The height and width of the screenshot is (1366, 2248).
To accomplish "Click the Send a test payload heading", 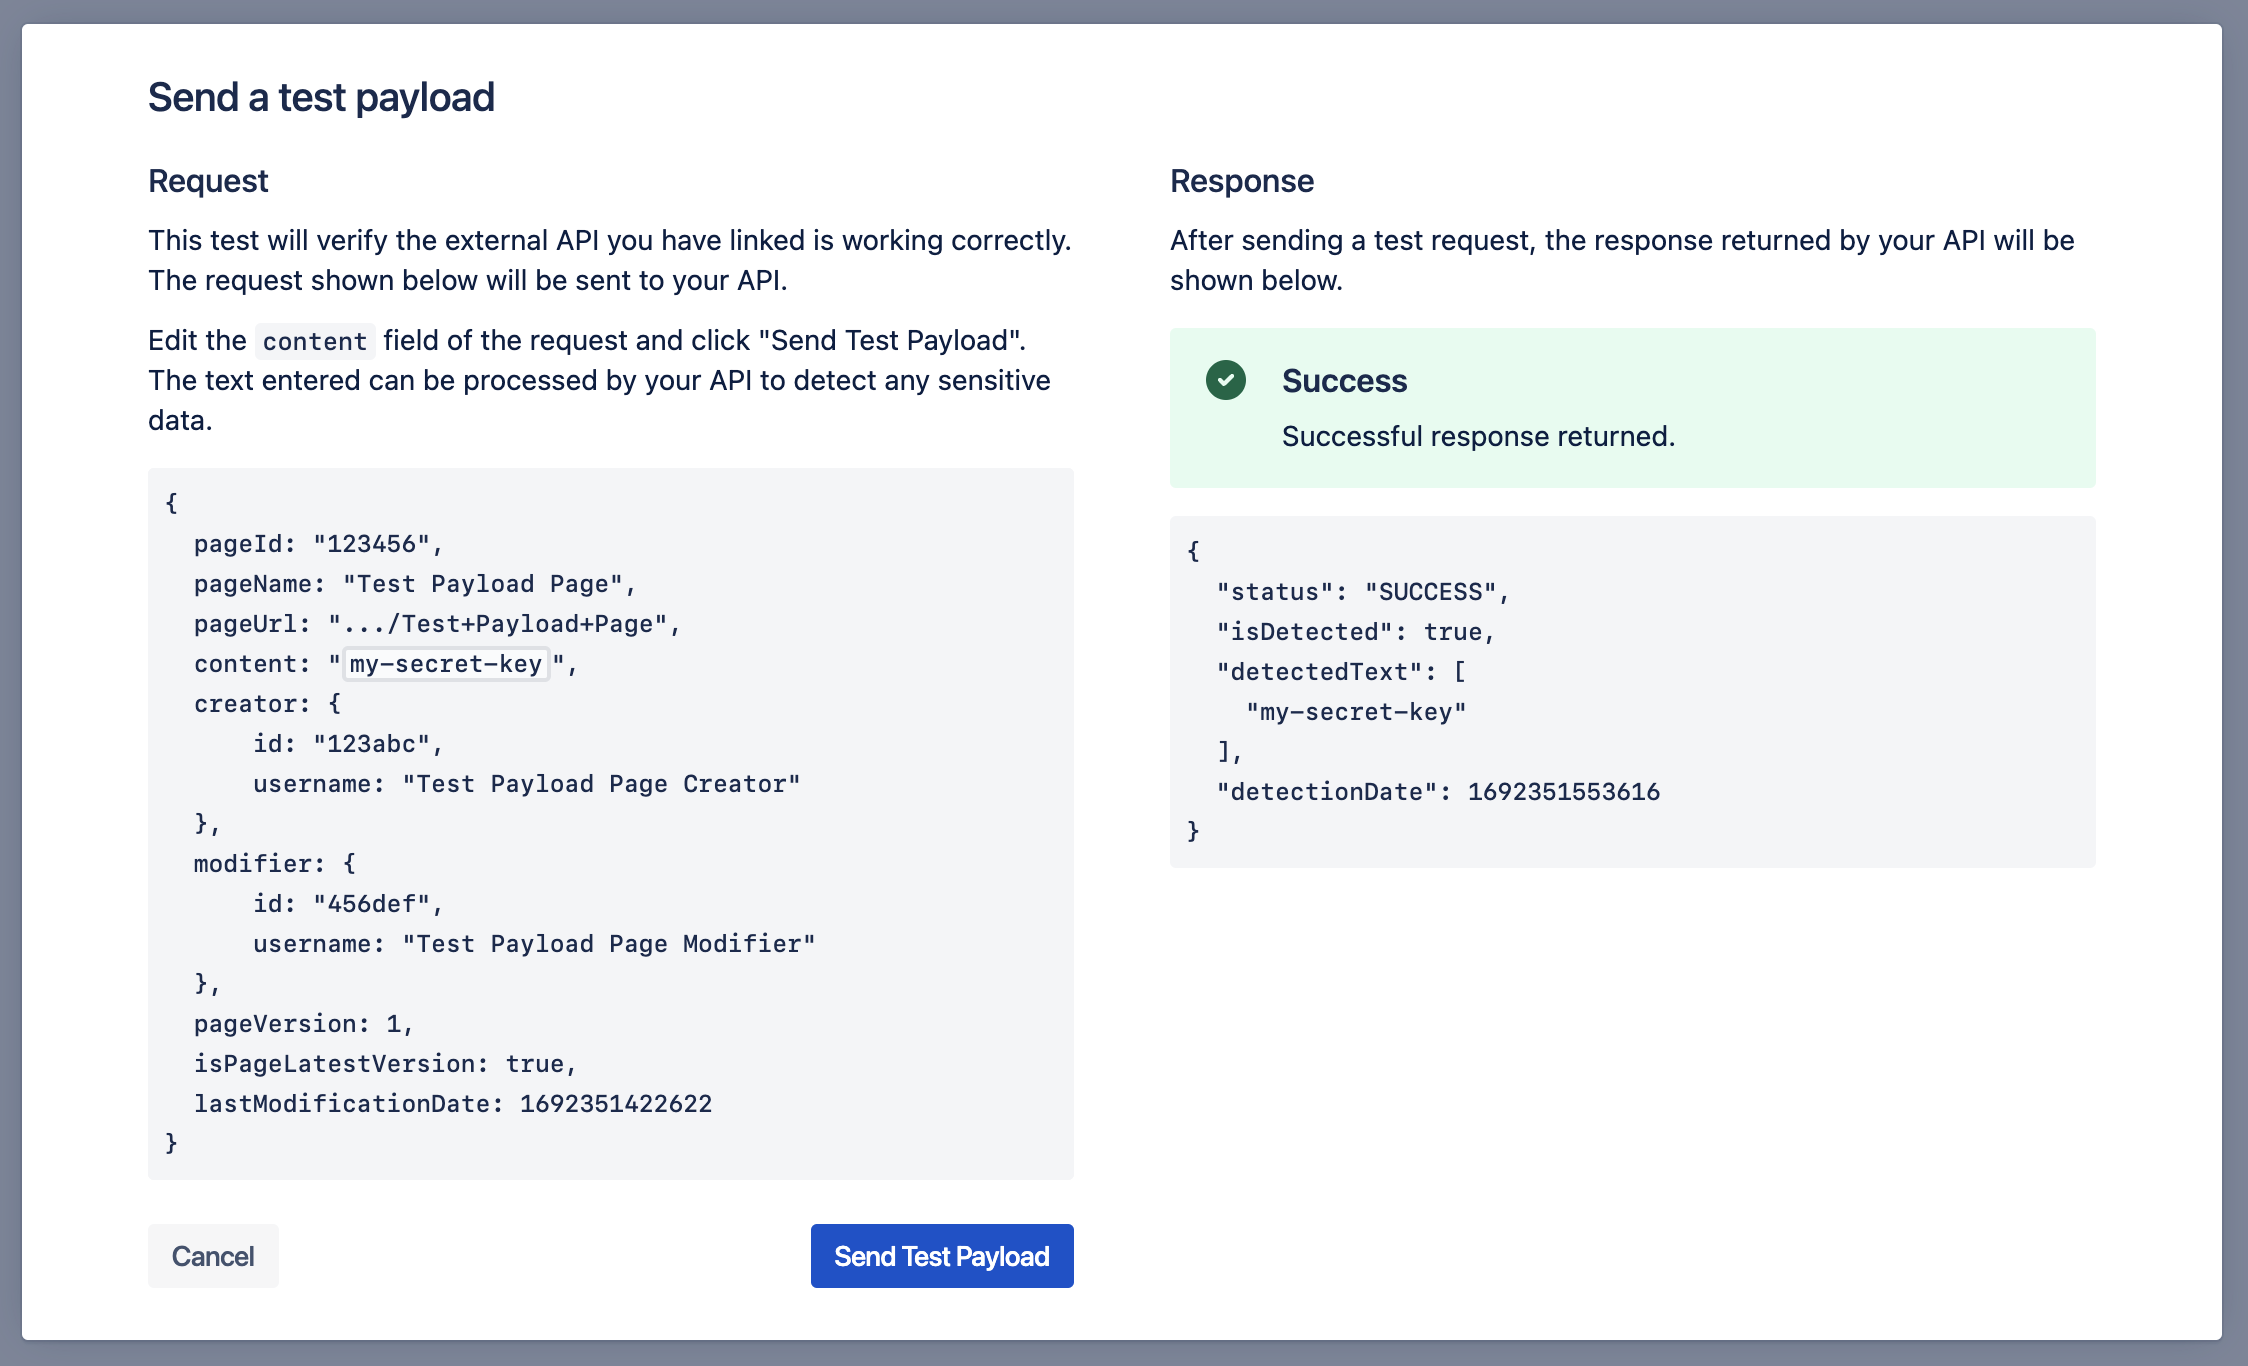I will click(x=321, y=98).
